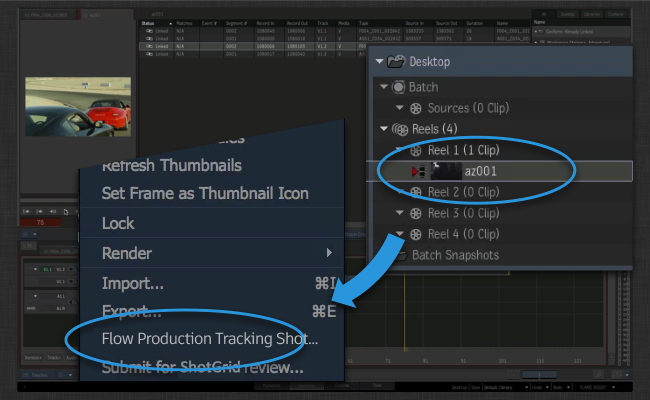Select the az001 clip in Reel 1

[x=500, y=171]
